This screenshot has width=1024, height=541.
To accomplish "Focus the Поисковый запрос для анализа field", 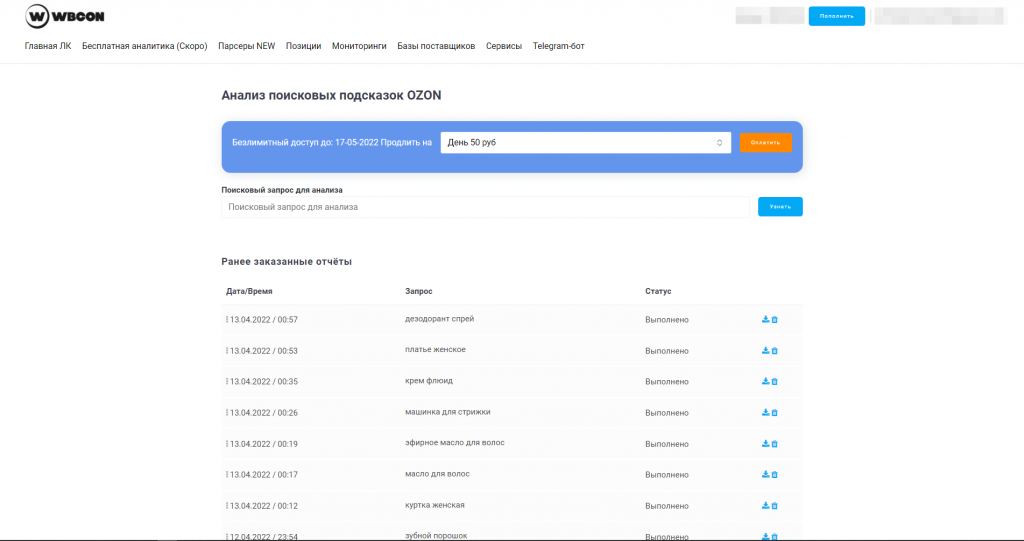I will tap(485, 207).
